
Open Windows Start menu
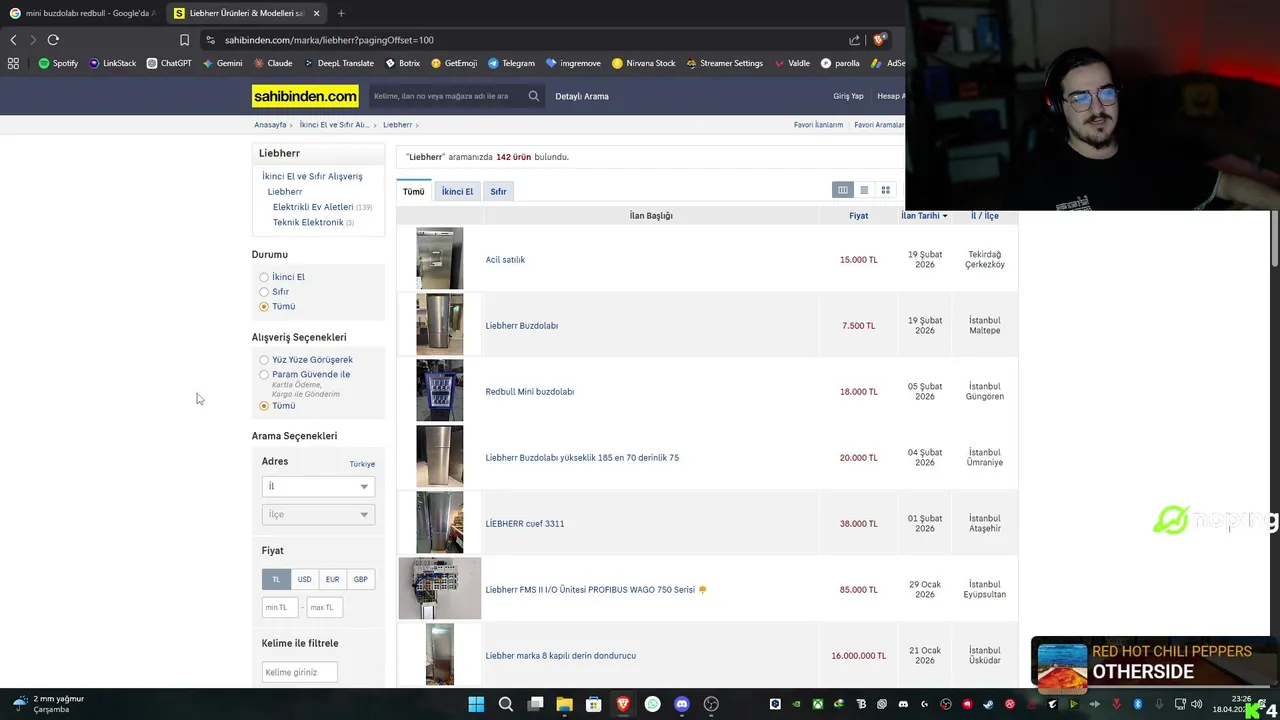click(476, 704)
